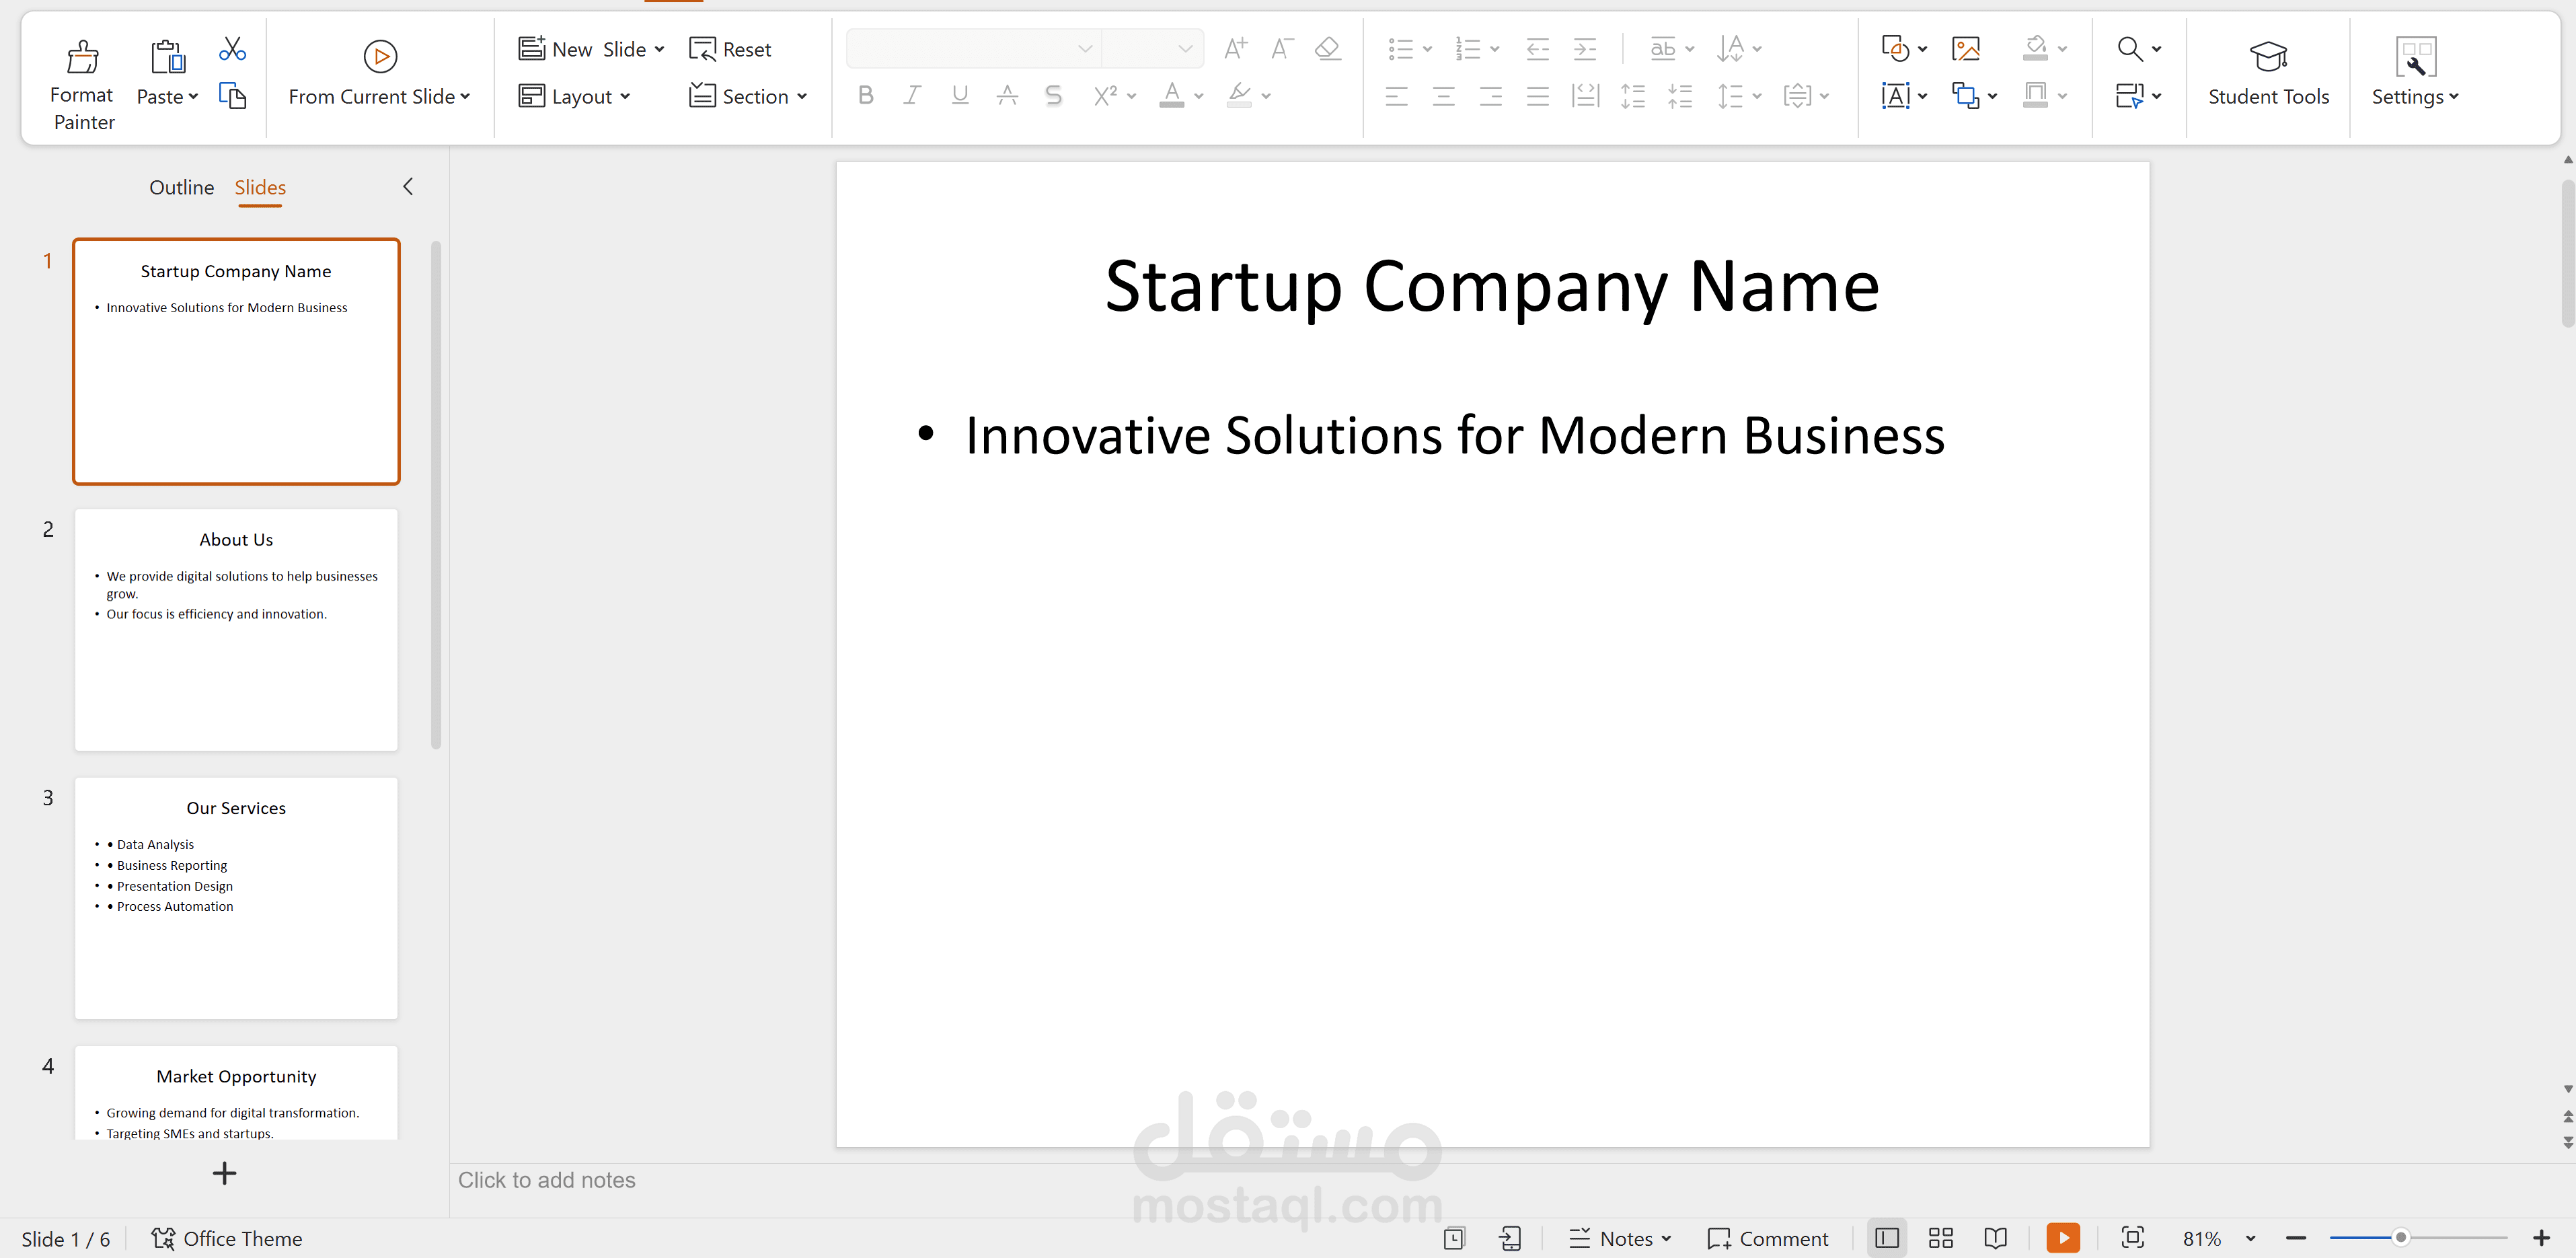Toggle align text left
This screenshot has width=2576, height=1258.
(1396, 96)
